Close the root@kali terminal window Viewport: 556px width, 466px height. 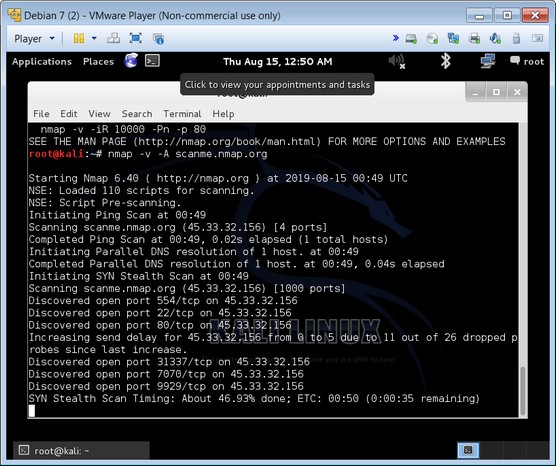517,92
